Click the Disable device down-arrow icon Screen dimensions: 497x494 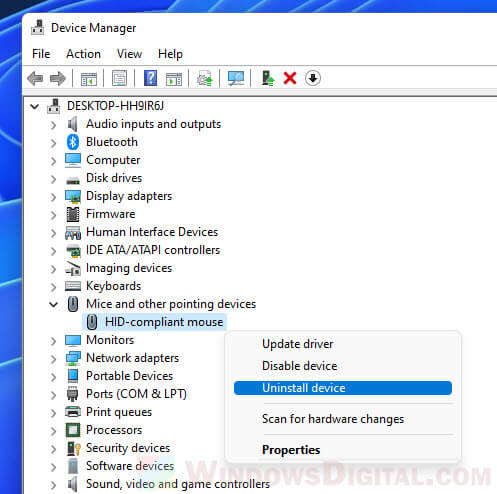312,78
